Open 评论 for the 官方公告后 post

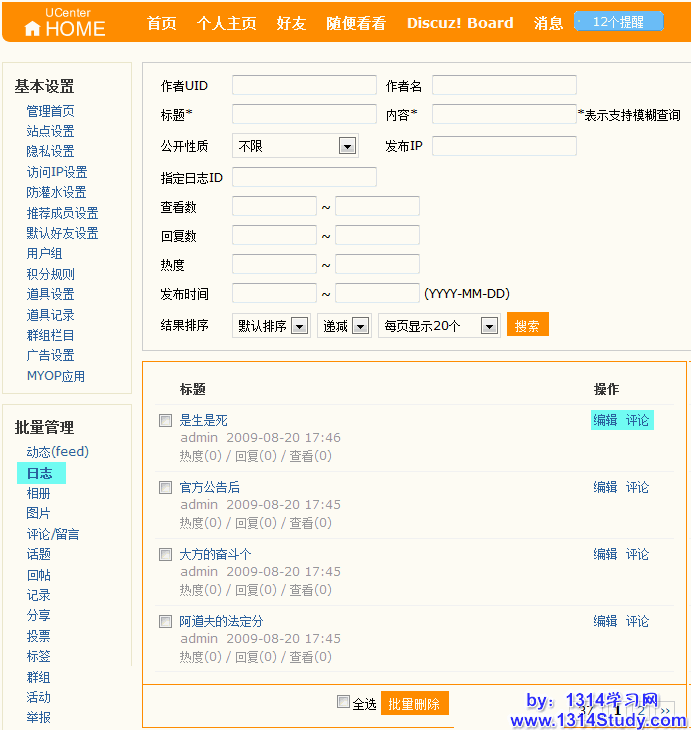pyautogui.click(x=637, y=487)
